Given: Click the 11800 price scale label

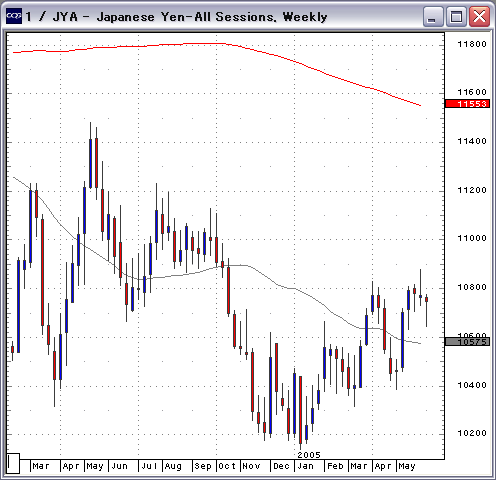Looking at the screenshot, I should pos(472,44).
